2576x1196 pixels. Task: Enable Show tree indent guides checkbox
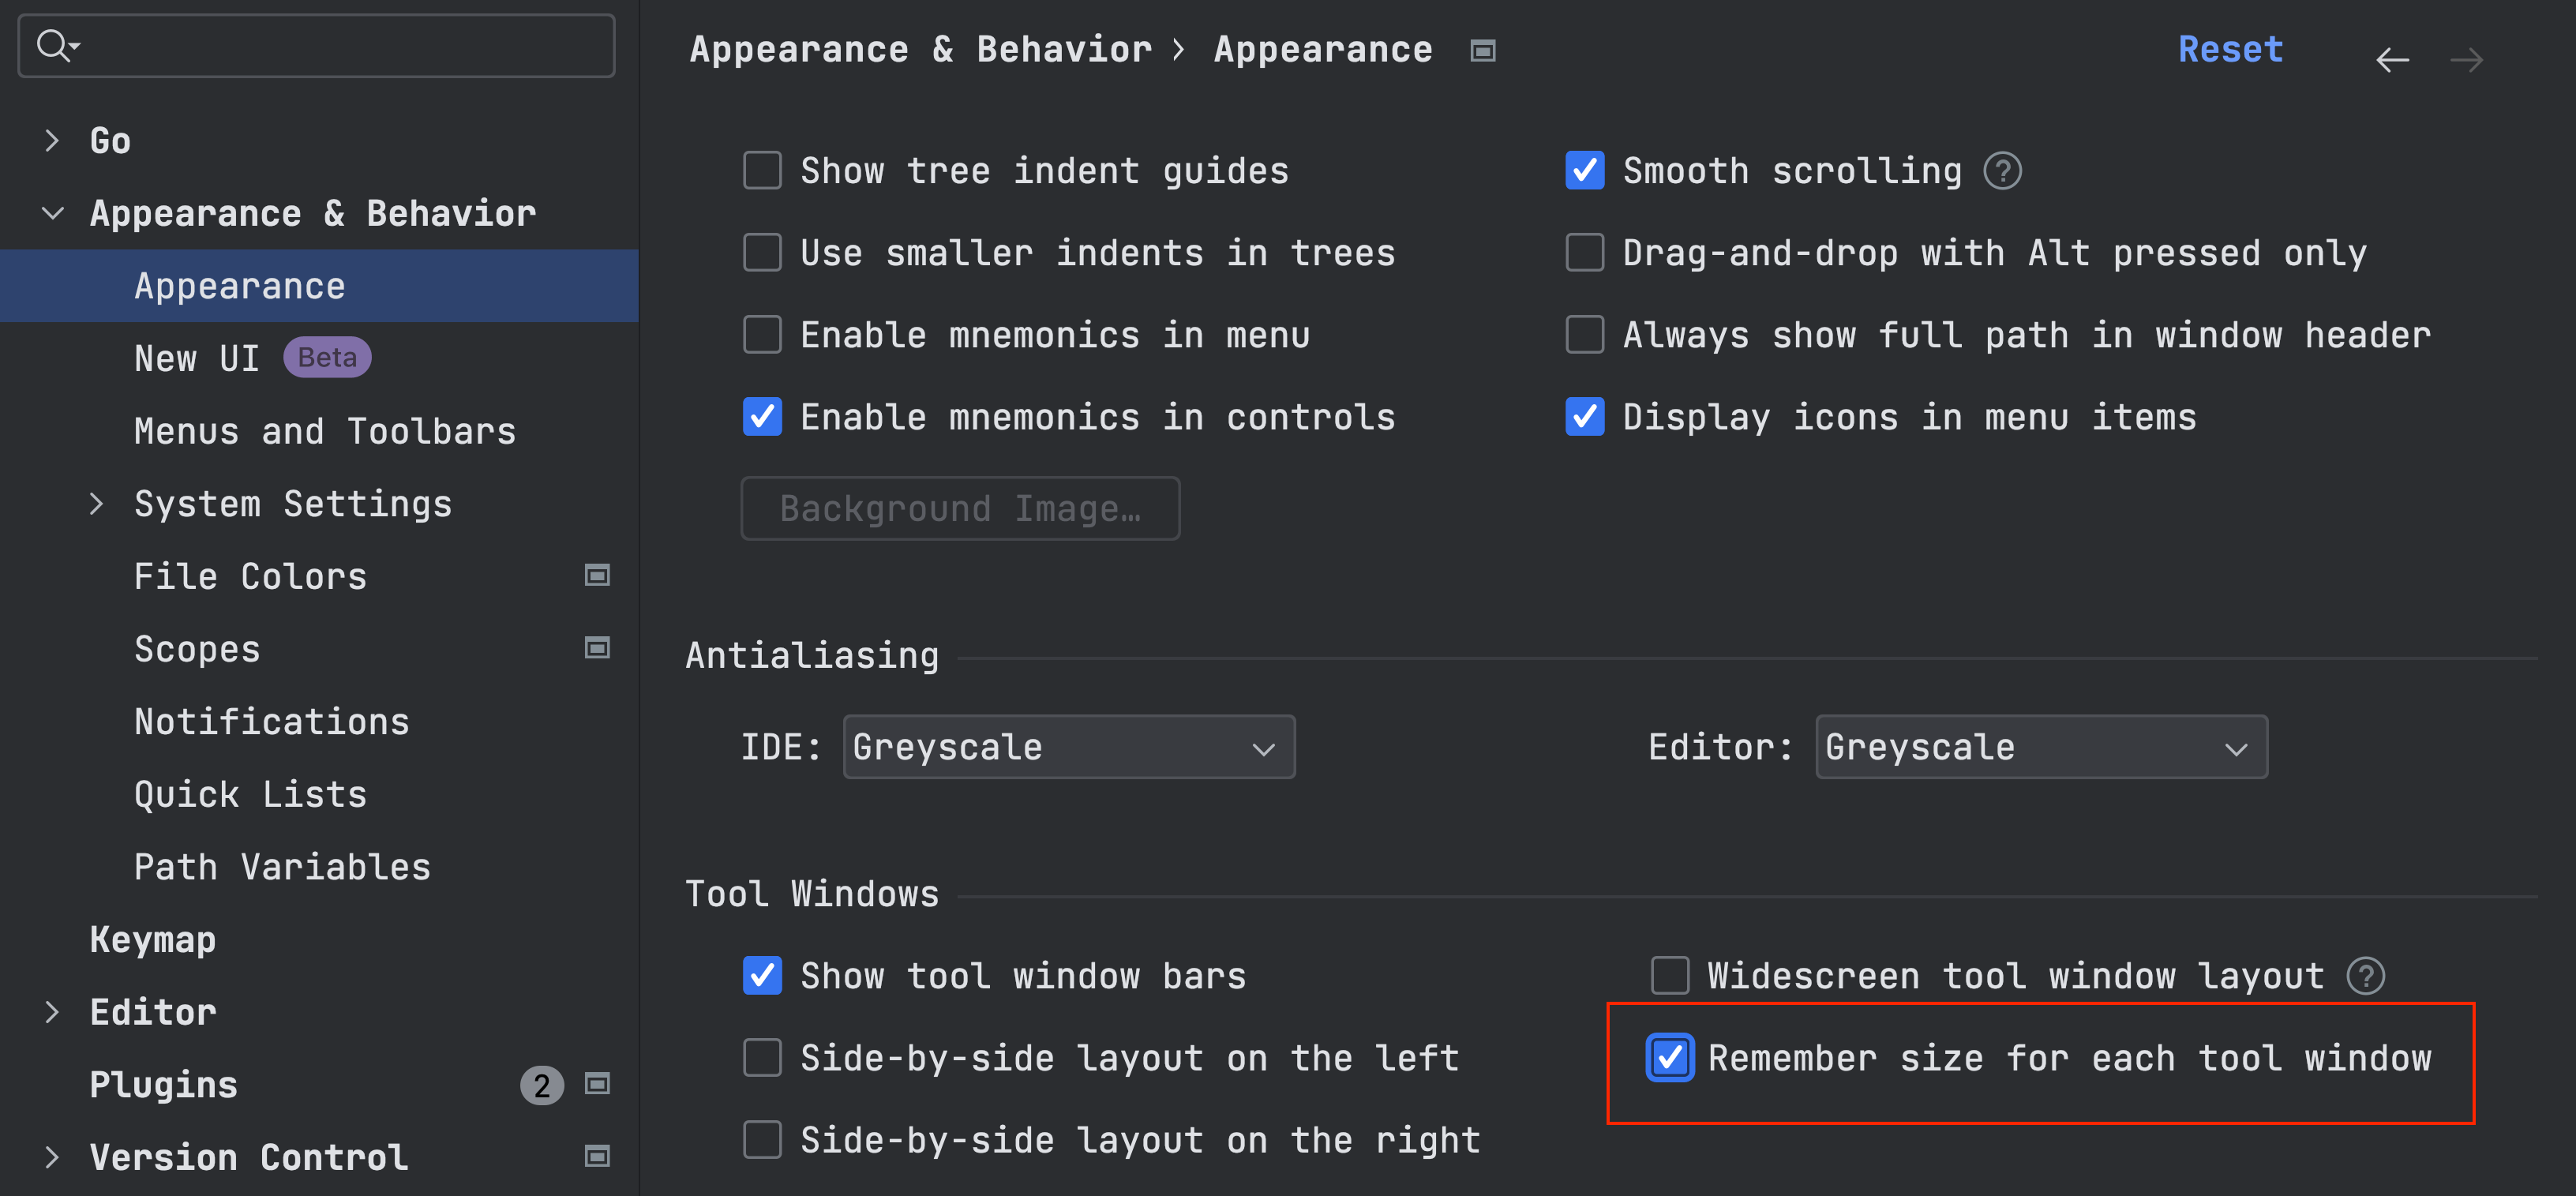coord(762,171)
